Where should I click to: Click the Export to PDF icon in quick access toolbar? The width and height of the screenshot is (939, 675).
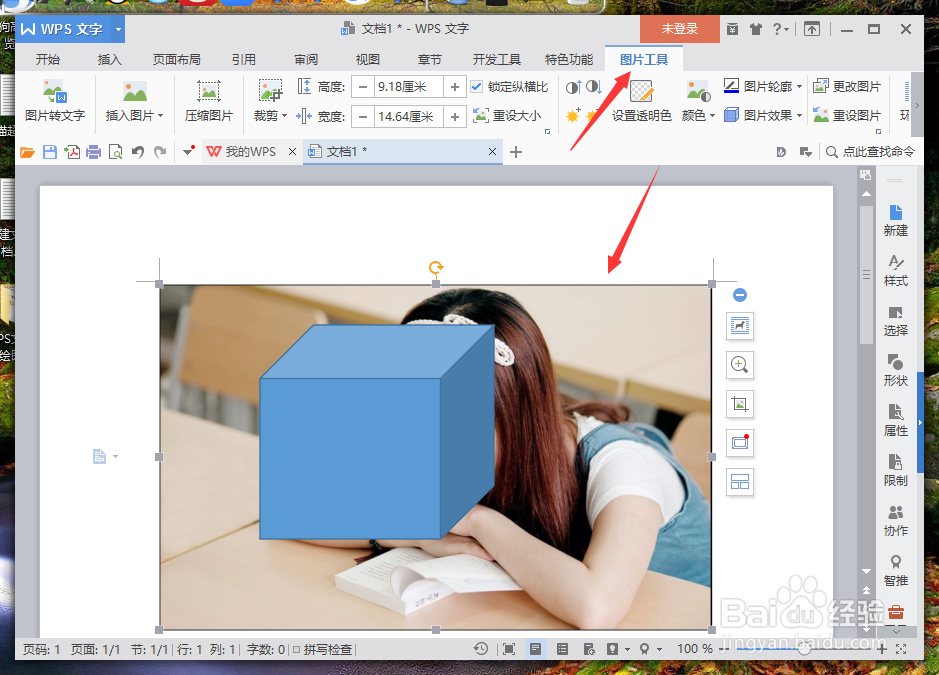pyautogui.click(x=72, y=151)
